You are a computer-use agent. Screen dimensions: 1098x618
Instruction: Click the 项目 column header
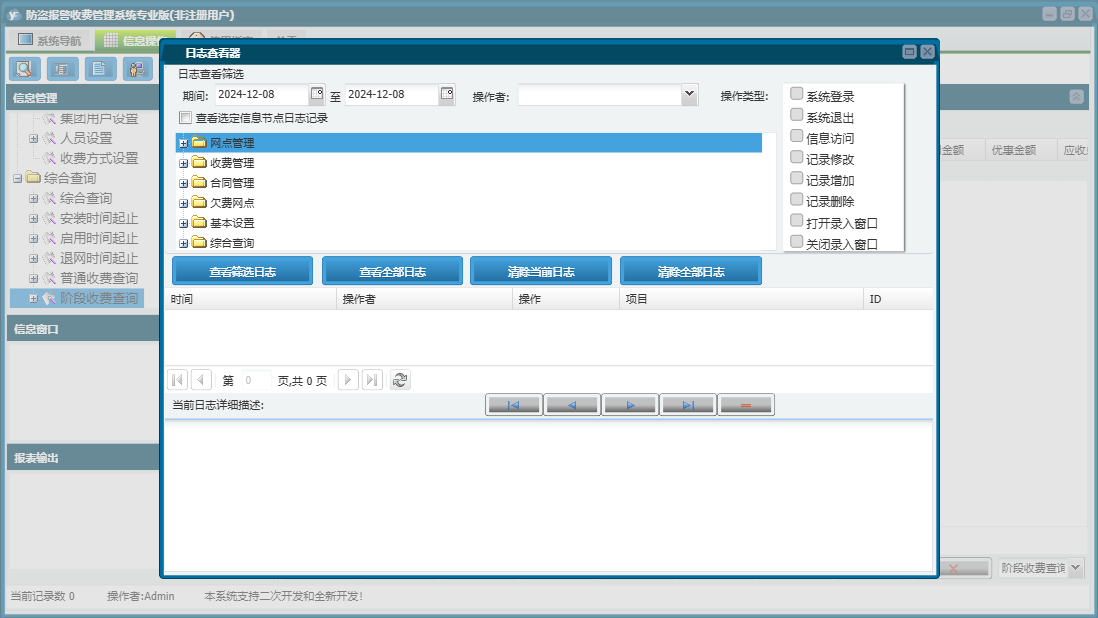click(742, 299)
